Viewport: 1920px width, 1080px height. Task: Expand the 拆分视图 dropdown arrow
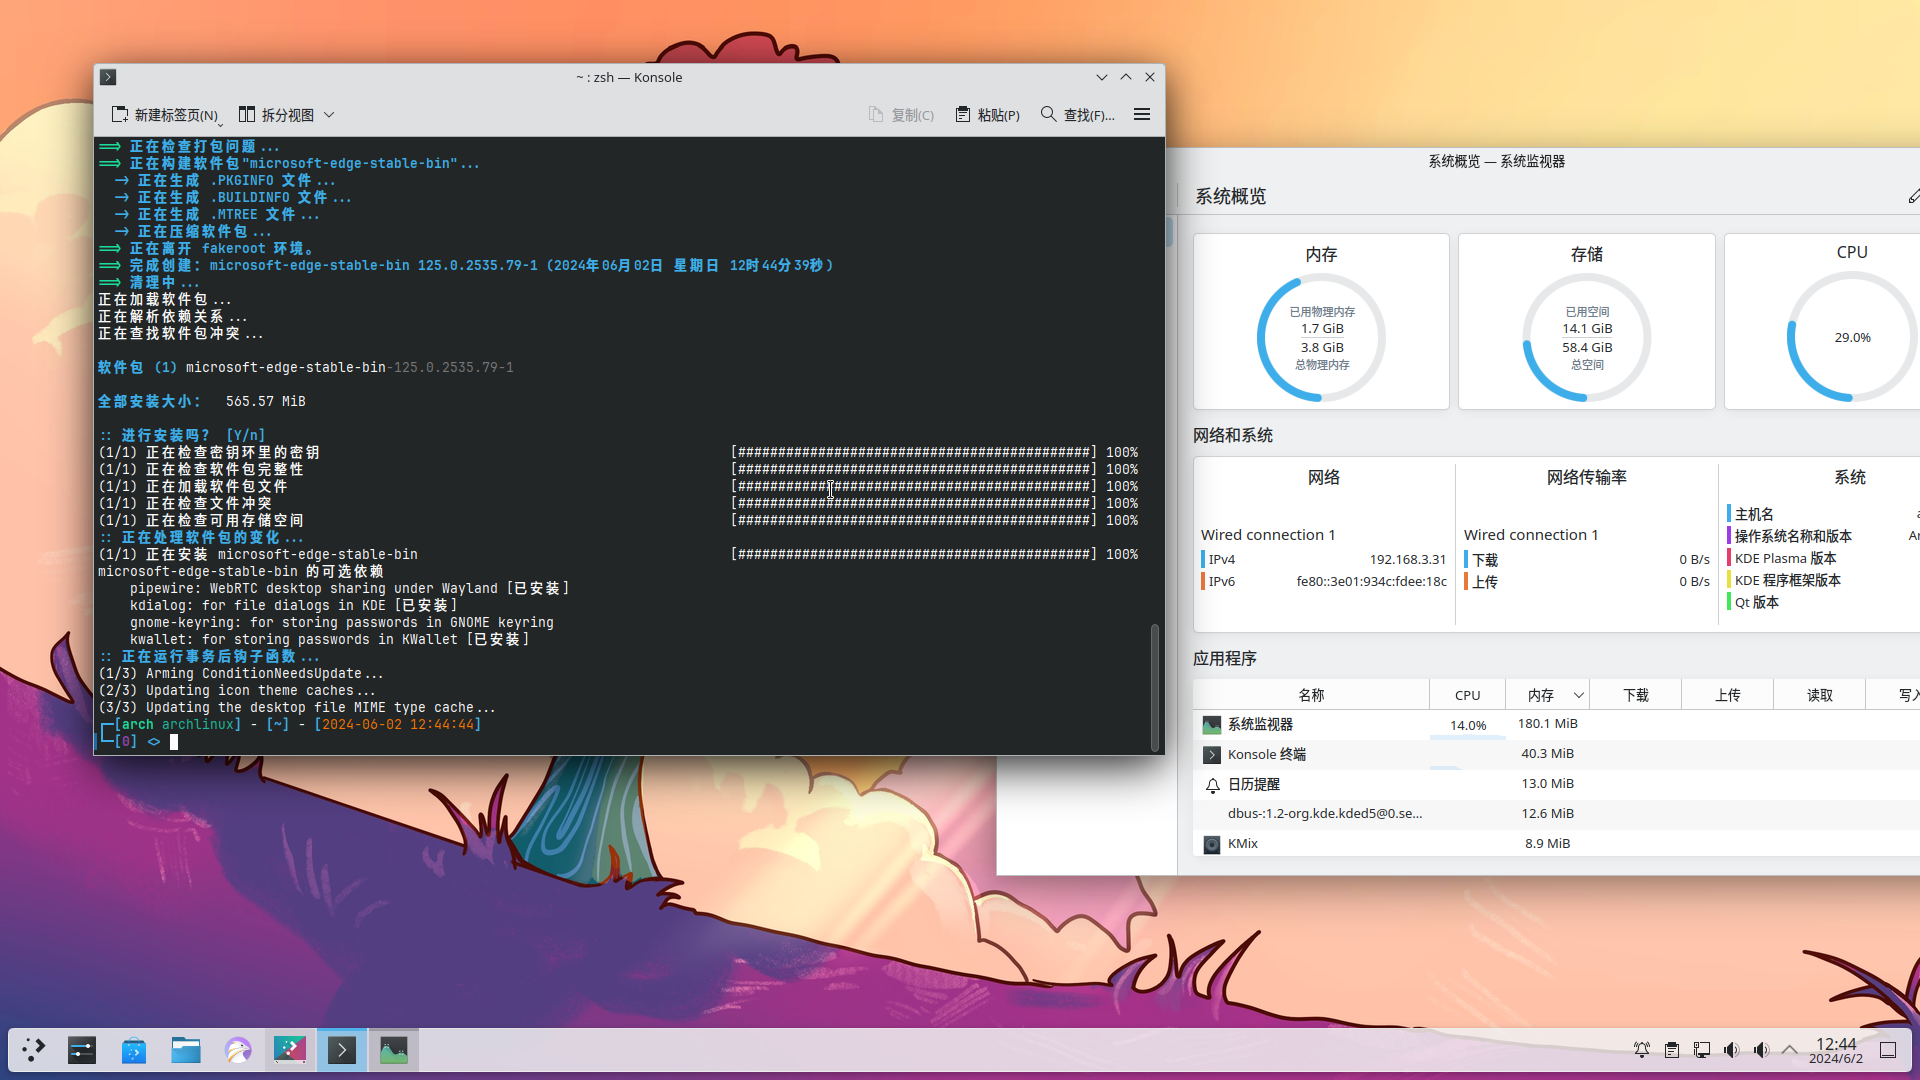tap(329, 115)
